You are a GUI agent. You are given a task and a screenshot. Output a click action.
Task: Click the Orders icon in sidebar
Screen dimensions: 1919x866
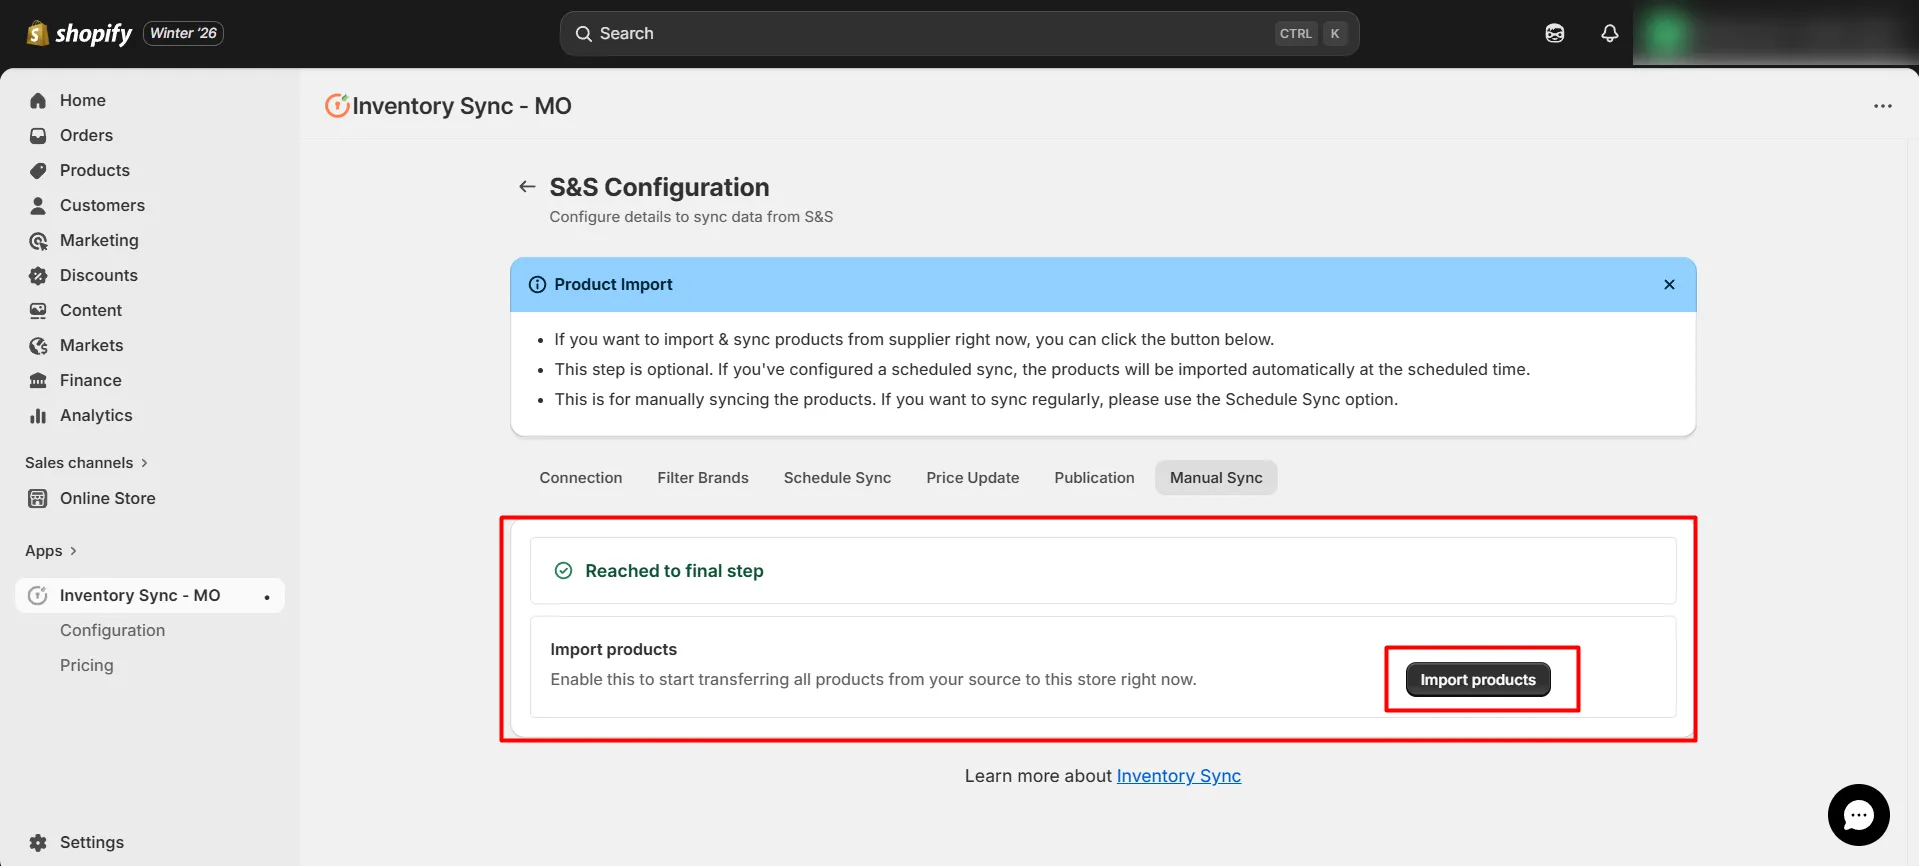38,135
